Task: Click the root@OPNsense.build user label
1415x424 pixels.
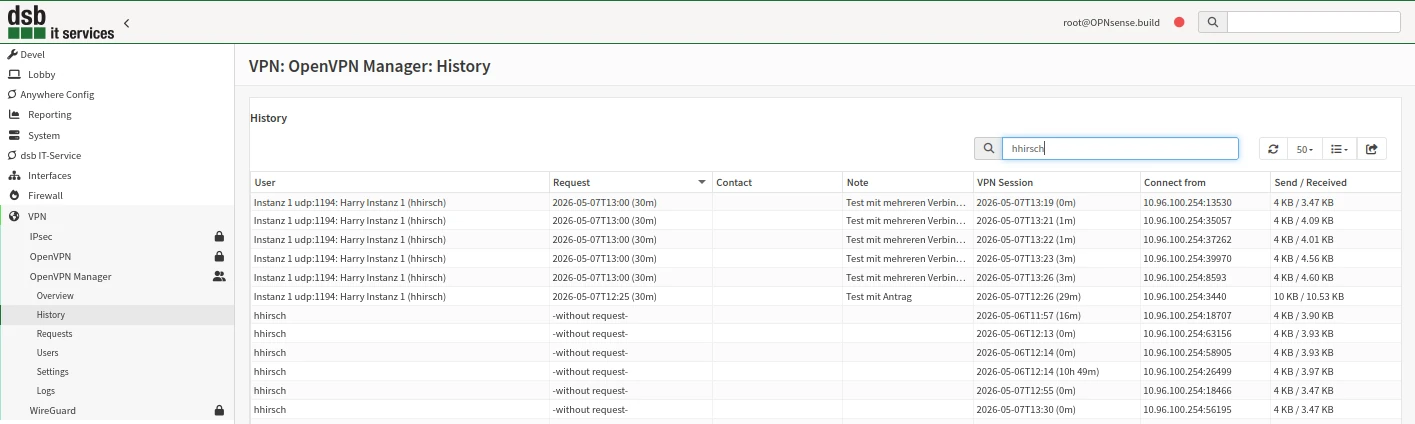Action: tap(1111, 22)
